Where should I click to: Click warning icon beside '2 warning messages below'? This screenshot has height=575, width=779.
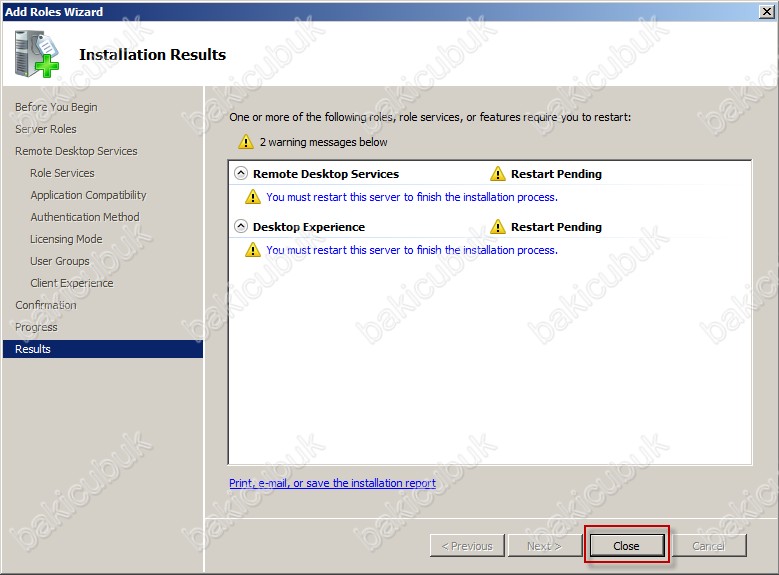click(x=246, y=142)
